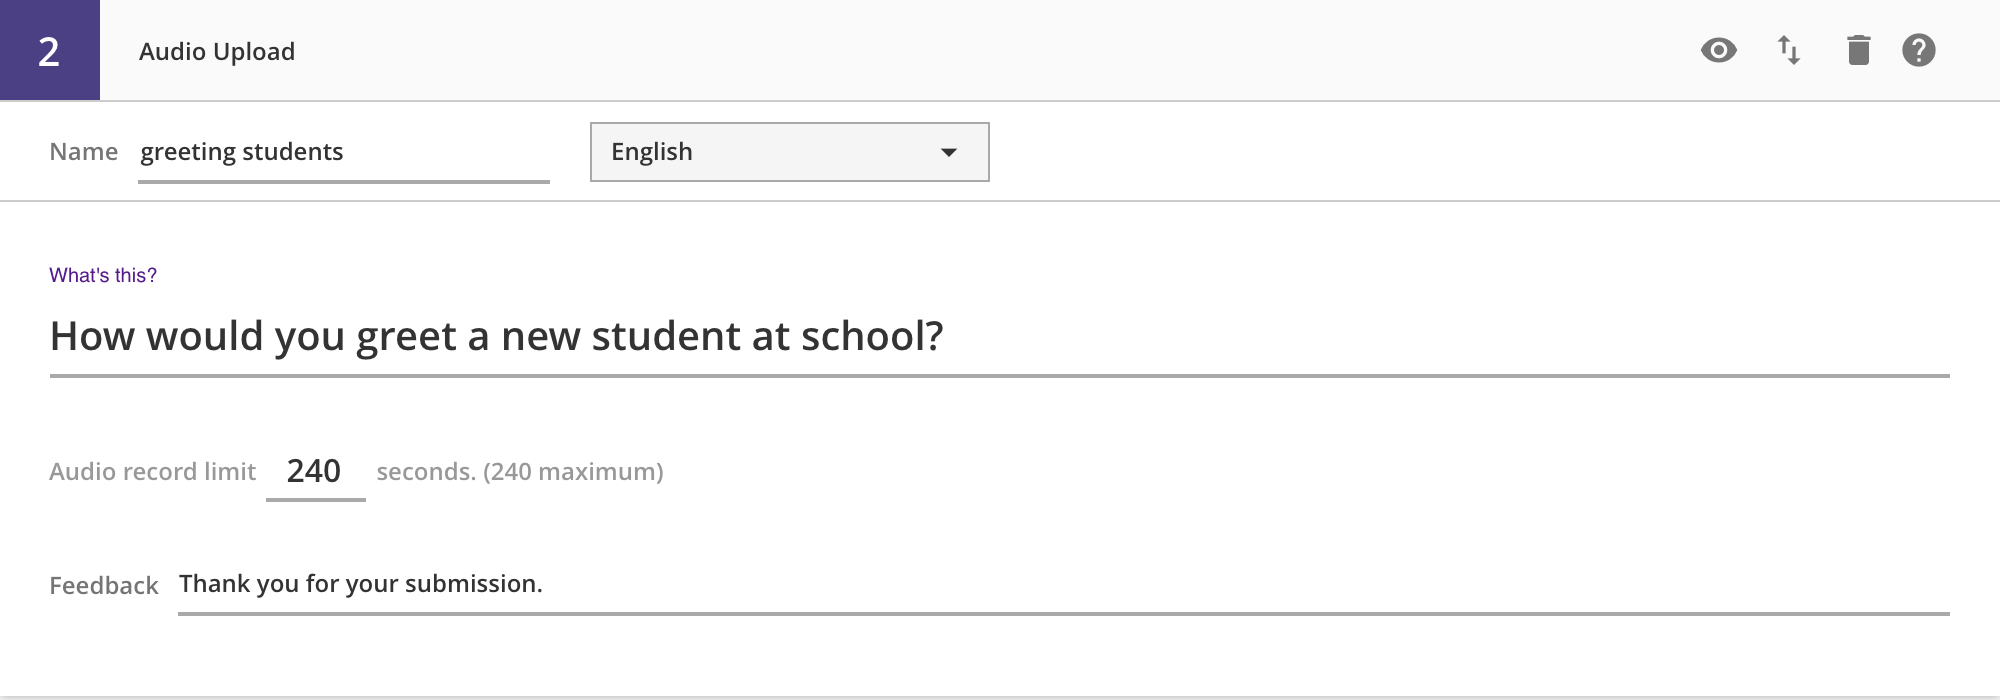Open the 'What's this?' link
Screen dimensions: 2000x700
103,275
